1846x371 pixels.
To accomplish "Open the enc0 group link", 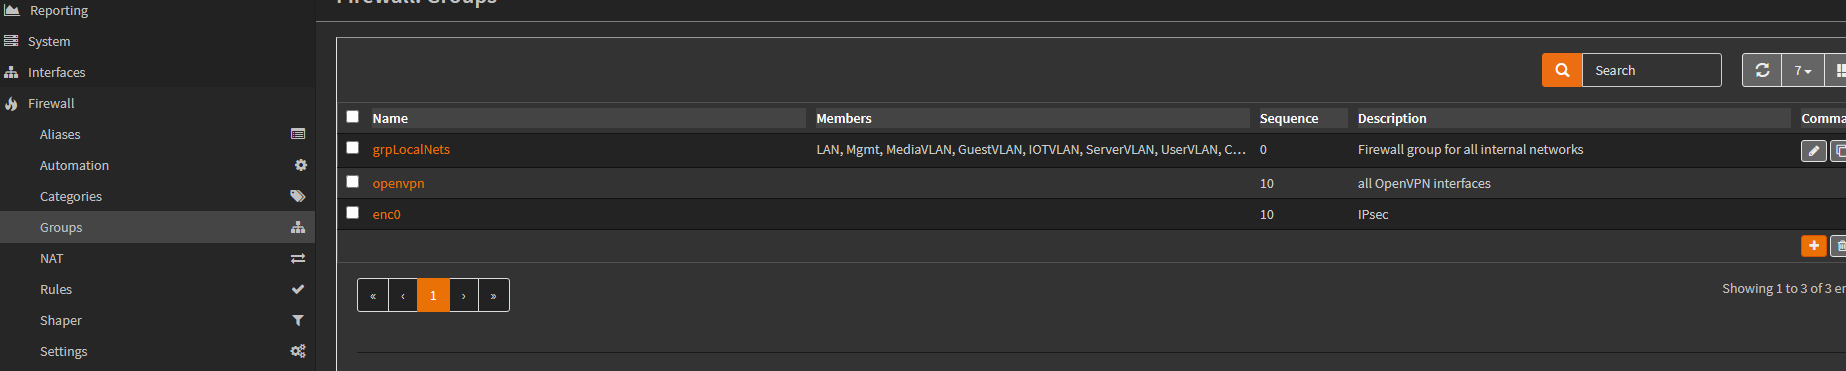I will coord(386,214).
